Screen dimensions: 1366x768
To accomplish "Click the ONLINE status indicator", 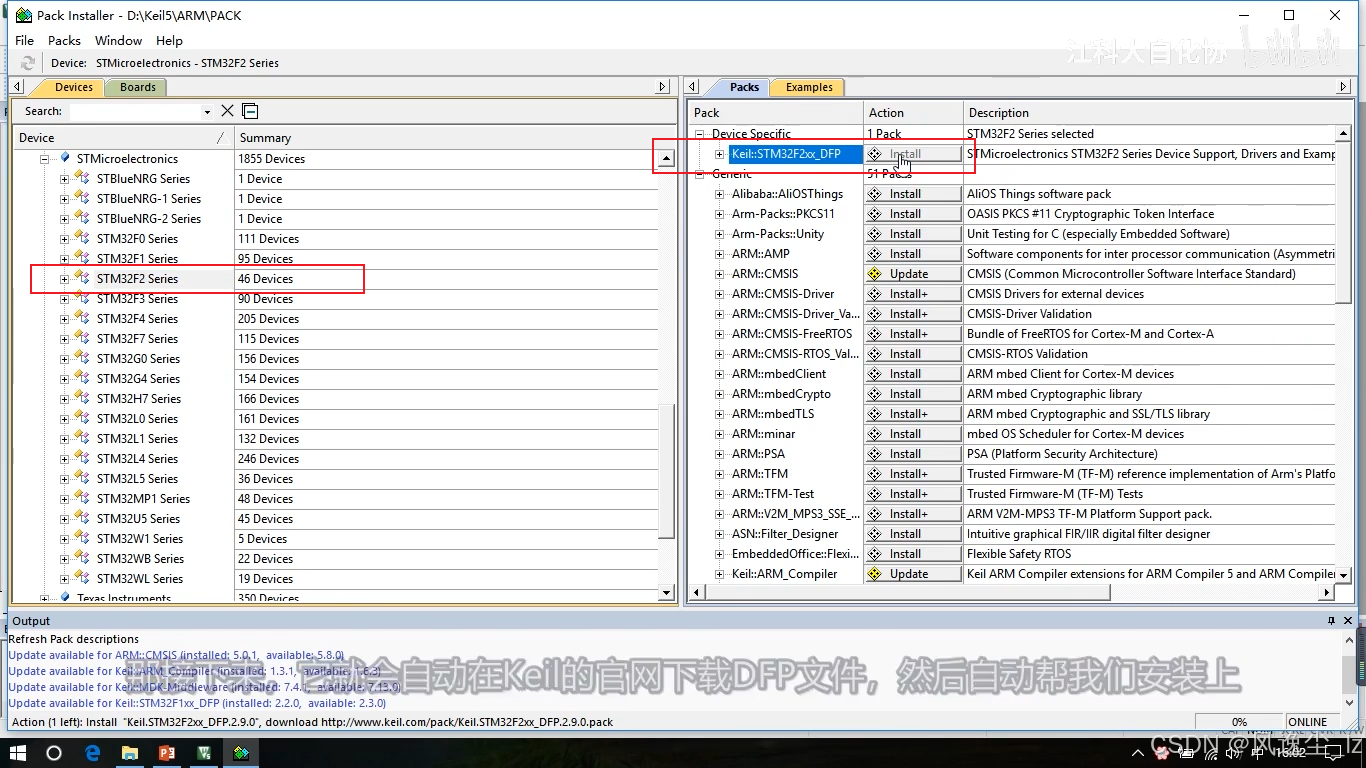I will tap(1307, 721).
